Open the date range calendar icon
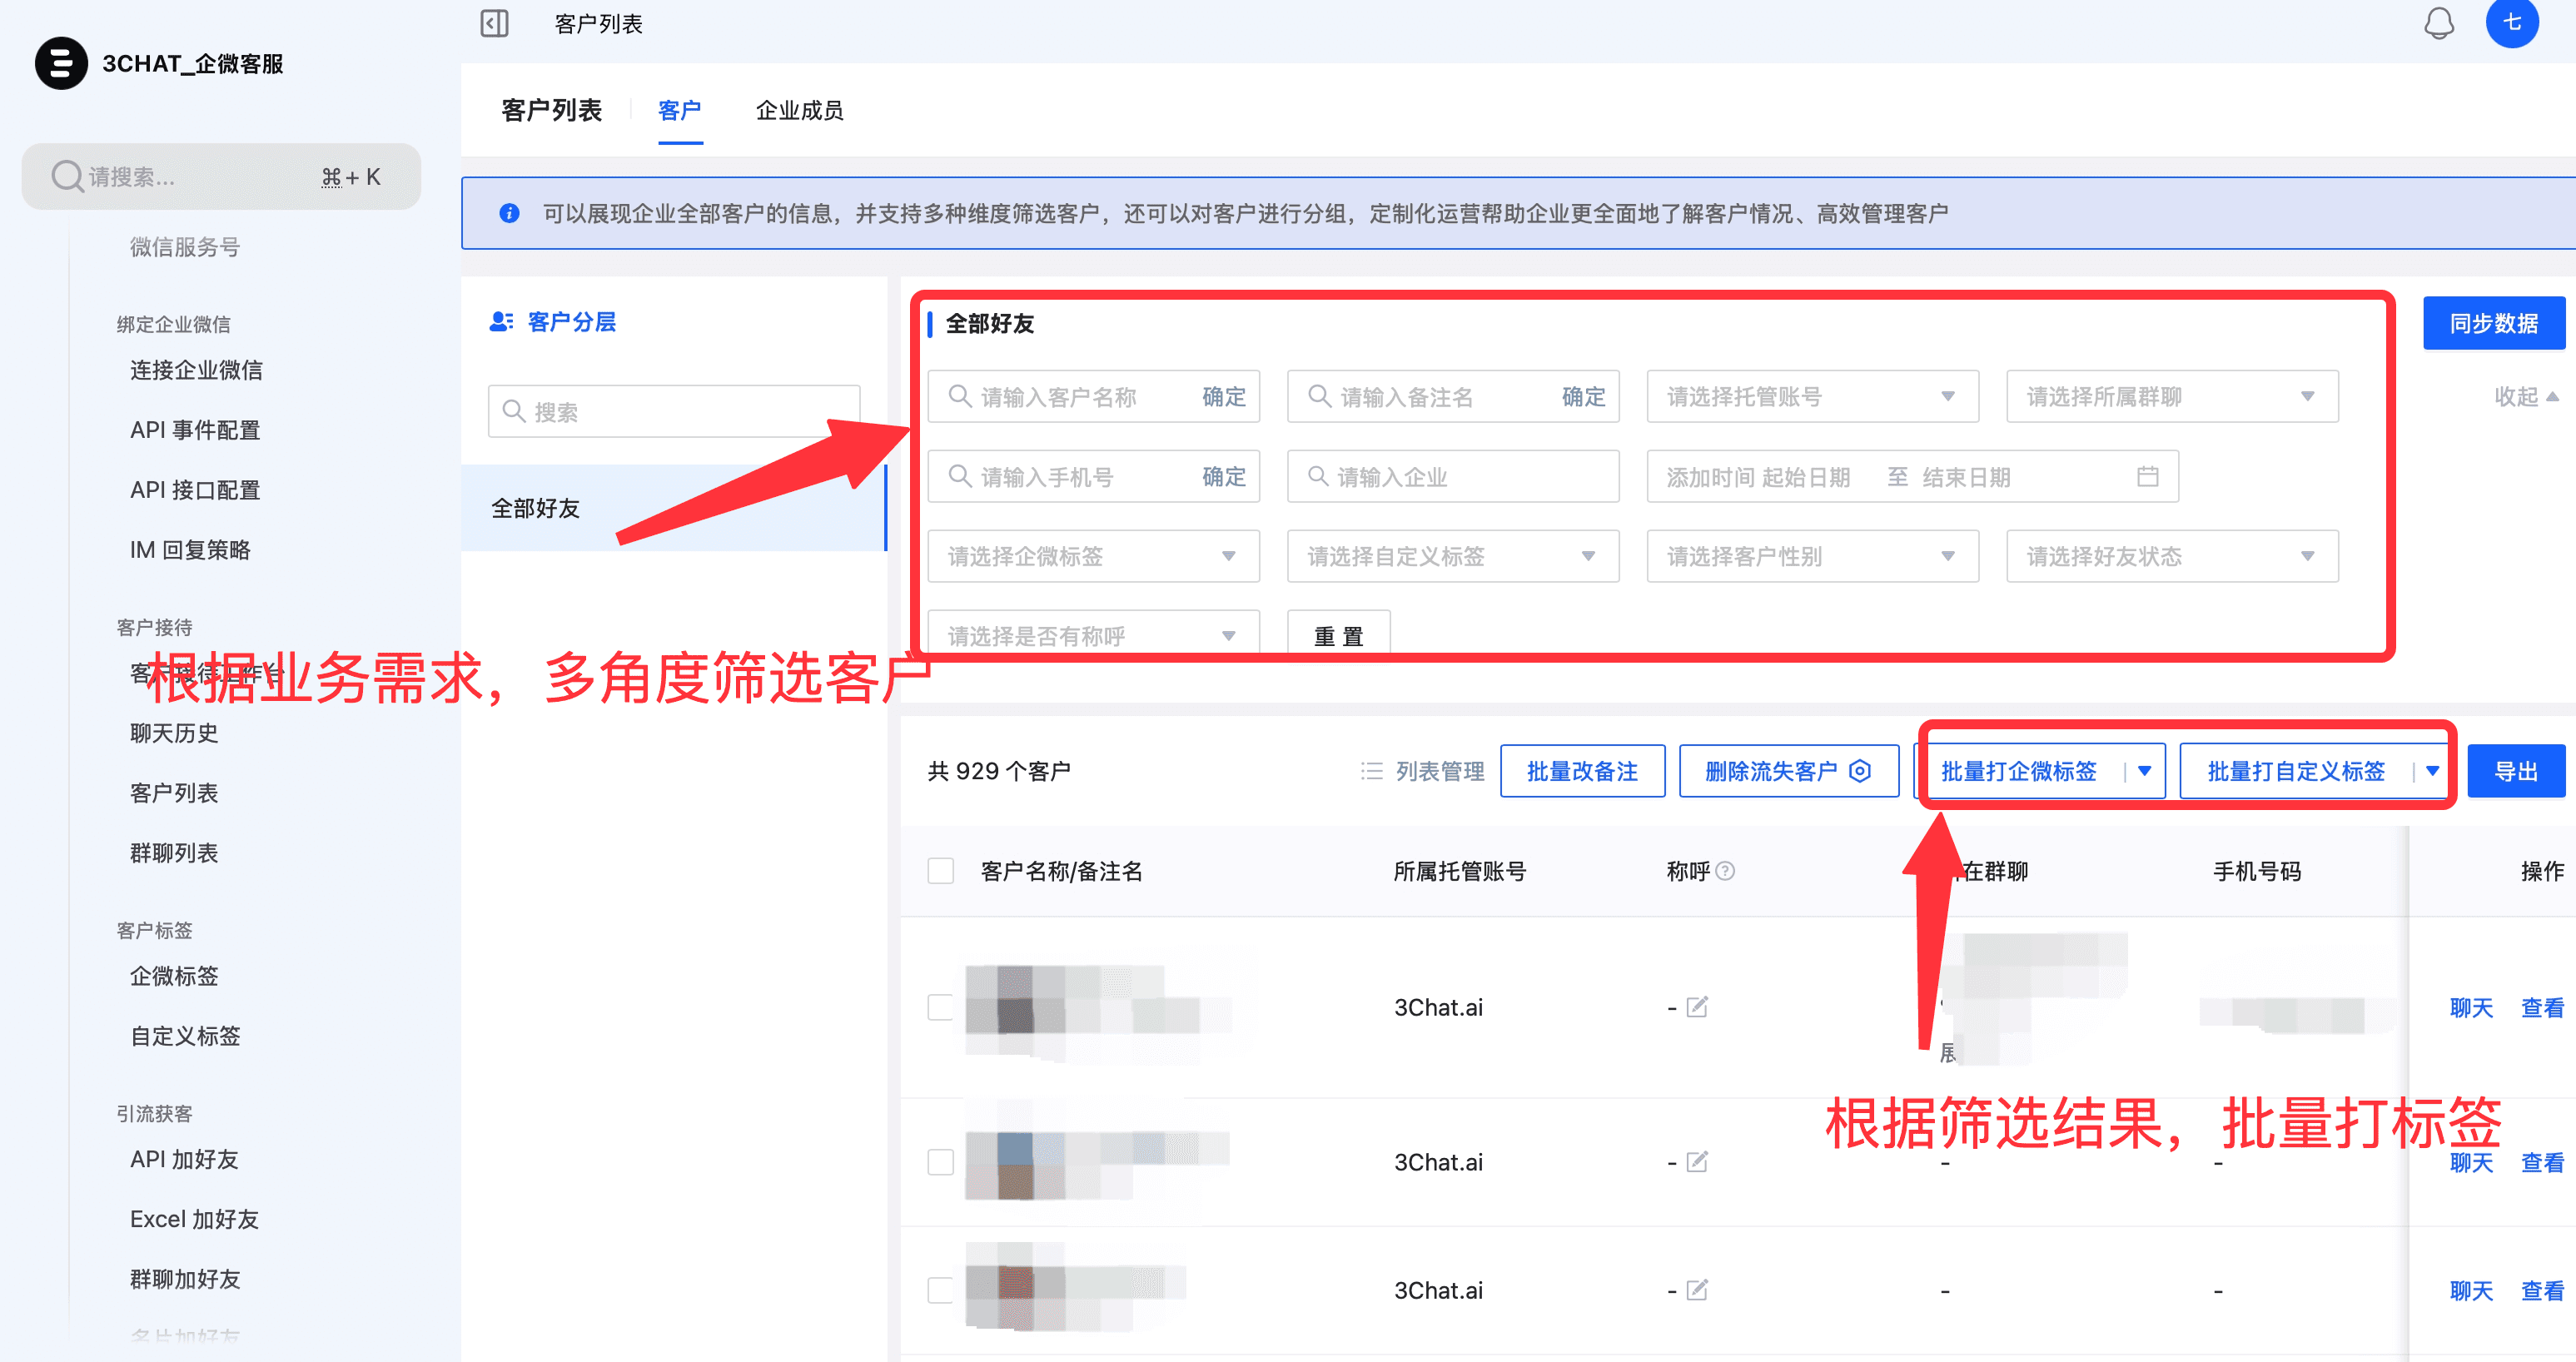 2147,477
